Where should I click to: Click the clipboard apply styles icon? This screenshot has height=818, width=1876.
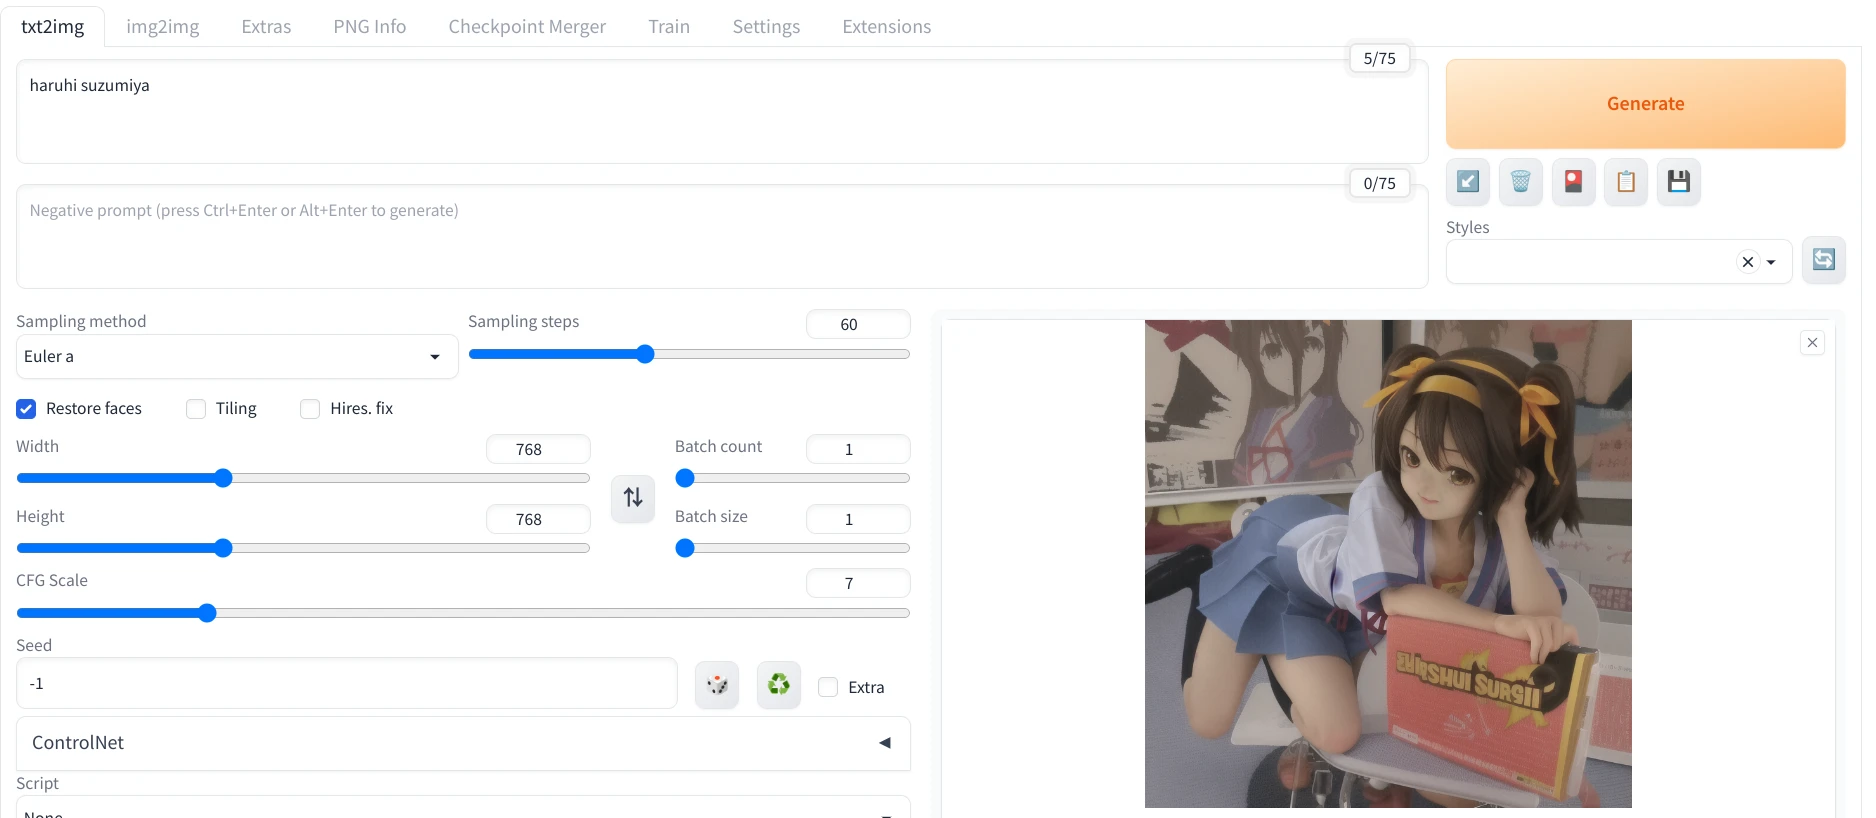click(1626, 182)
